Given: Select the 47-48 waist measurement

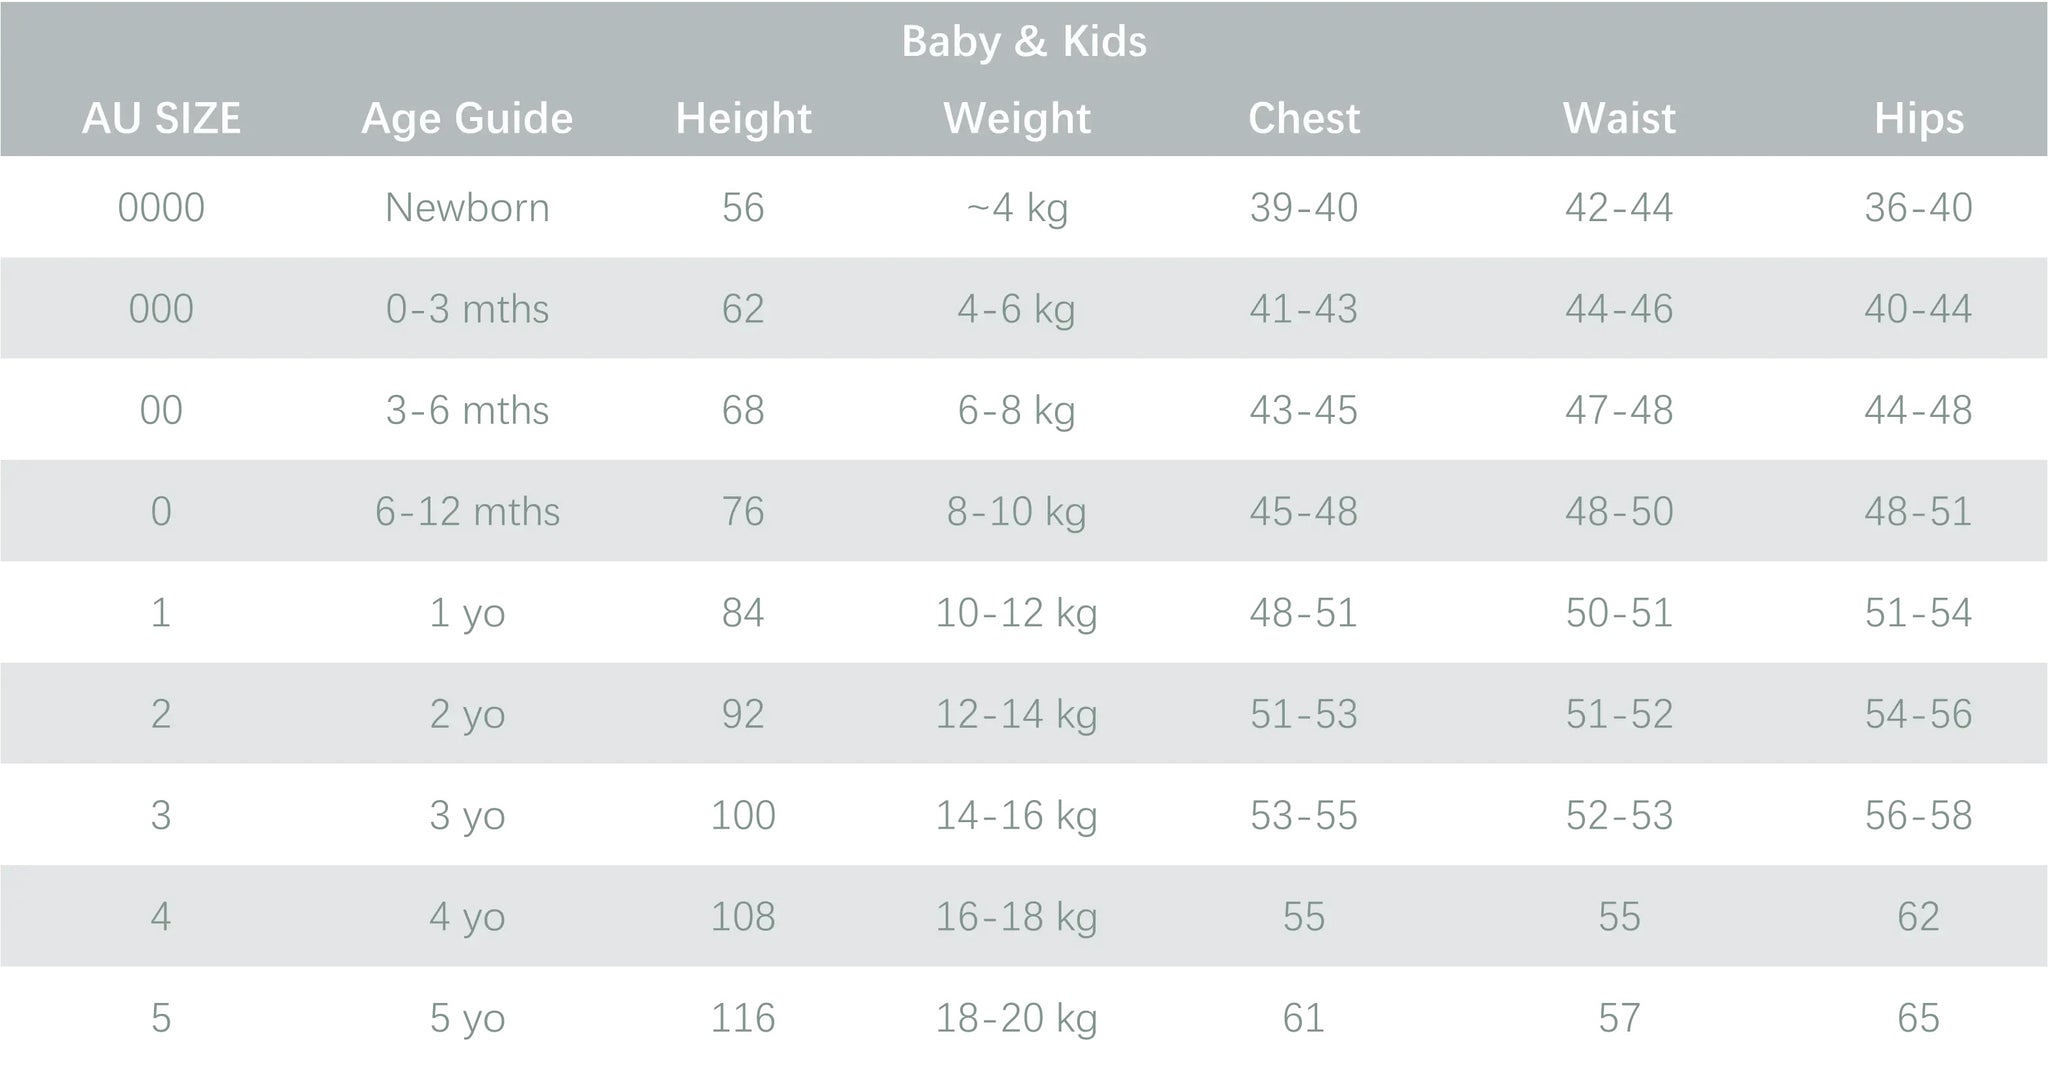Looking at the screenshot, I should tap(1619, 410).
